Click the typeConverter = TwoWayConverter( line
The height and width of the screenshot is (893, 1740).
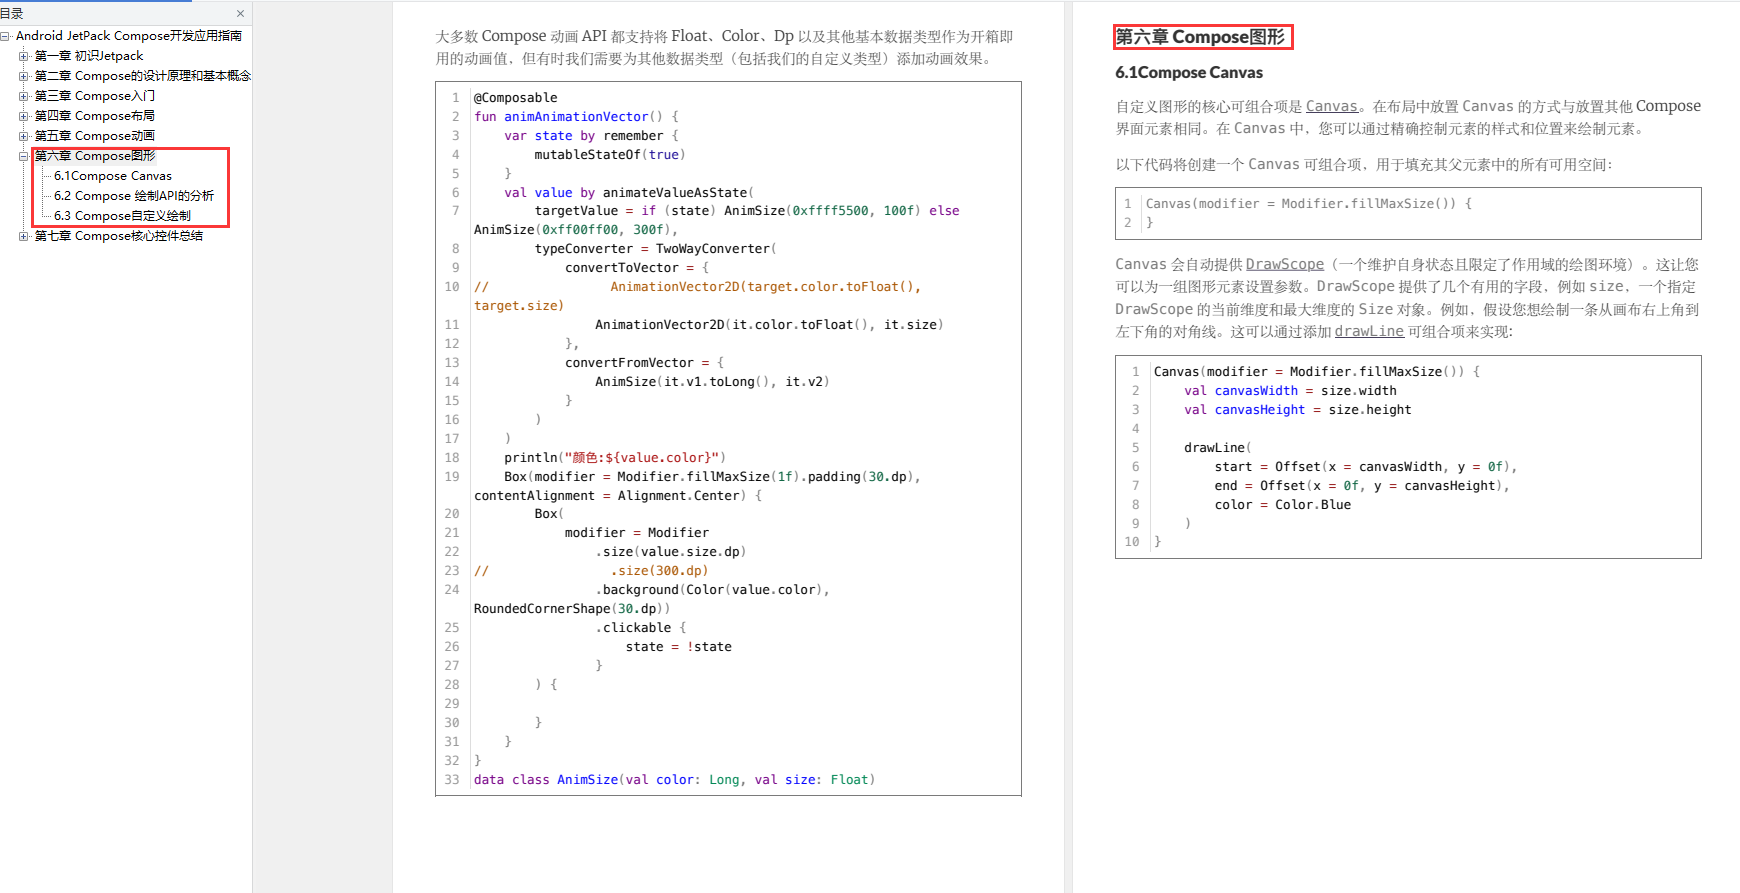pyautogui.click(x=656, y=249)
